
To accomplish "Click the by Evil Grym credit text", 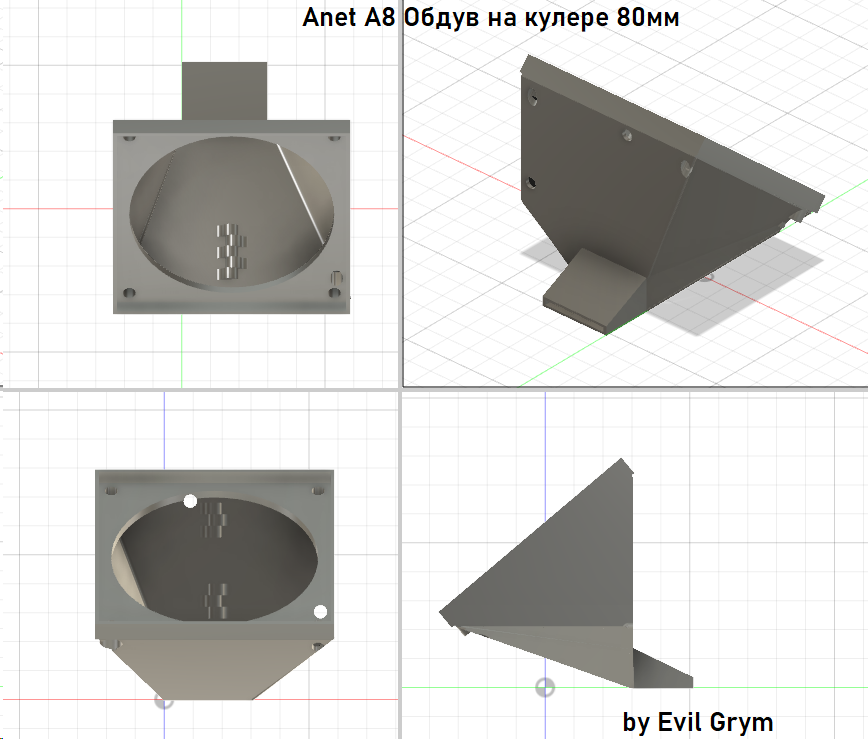I will [x=698, y=721].
